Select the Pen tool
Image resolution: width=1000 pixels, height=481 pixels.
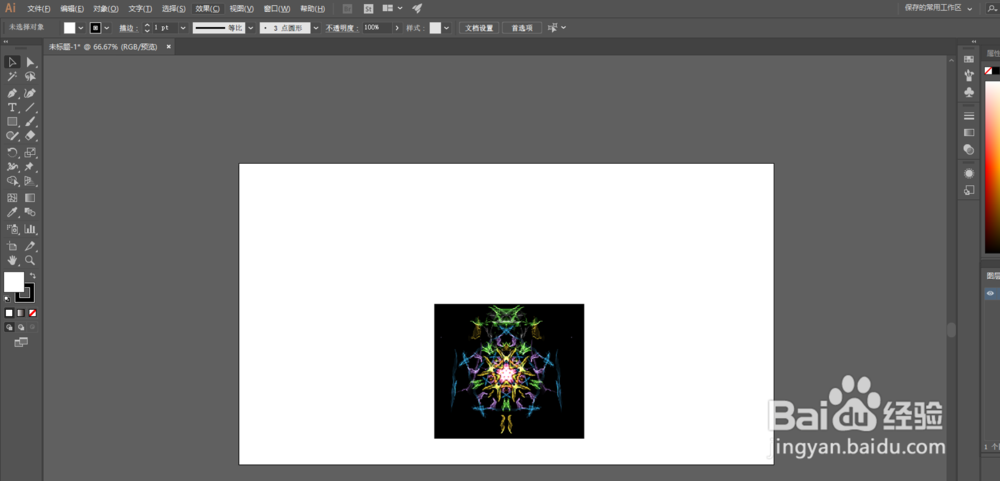coord(12,93)
